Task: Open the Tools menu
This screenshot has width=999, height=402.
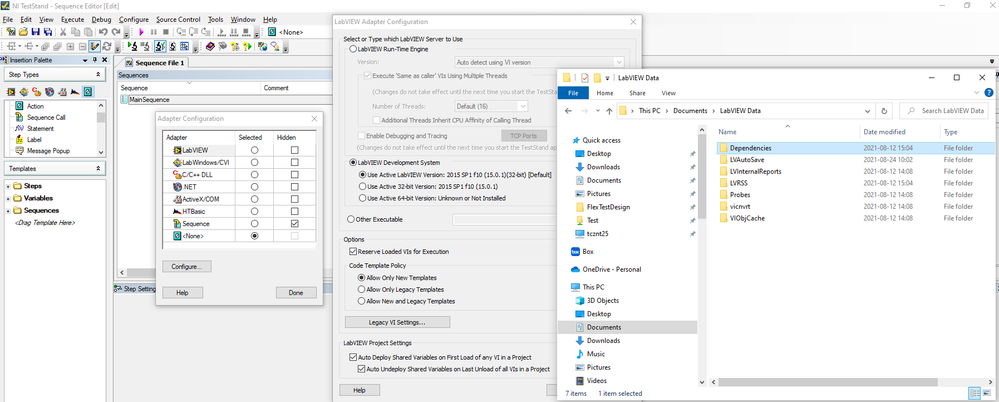Action: pyautogui.click(x=216, y=20)
